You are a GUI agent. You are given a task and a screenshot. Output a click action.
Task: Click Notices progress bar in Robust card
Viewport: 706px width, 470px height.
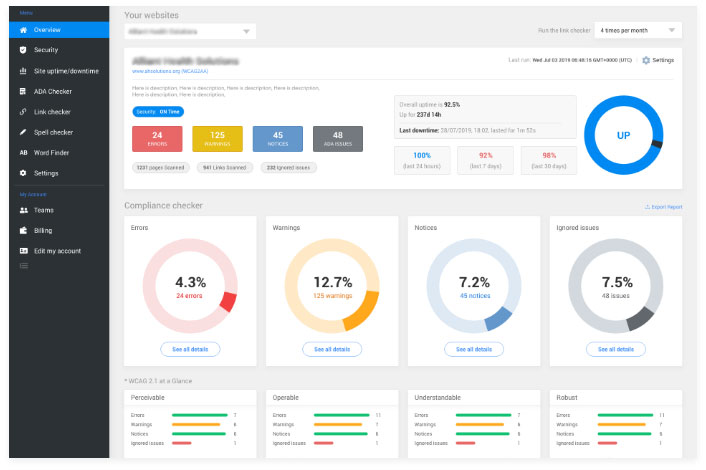(625, 434)
